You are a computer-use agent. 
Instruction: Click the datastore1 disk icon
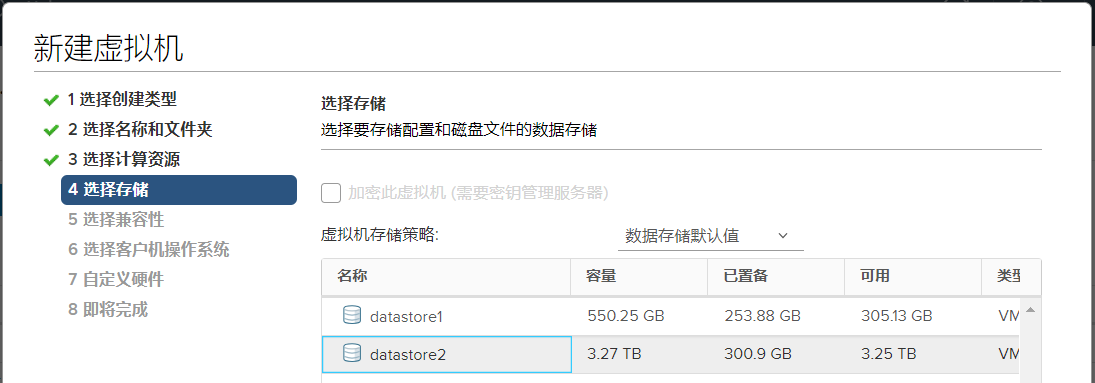click(x=352, y=316)
